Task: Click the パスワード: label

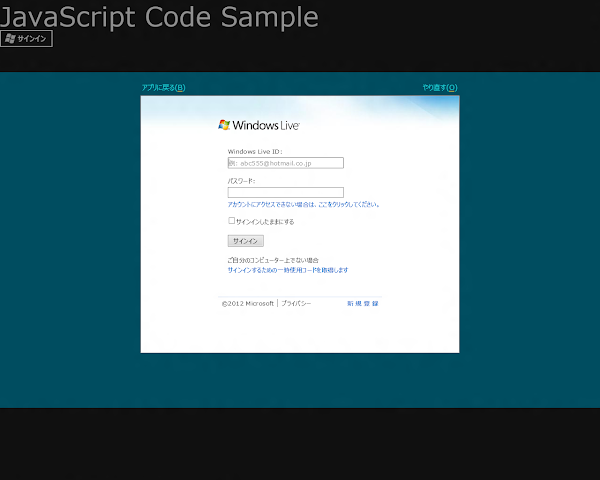Action: [x=241, y=181]
